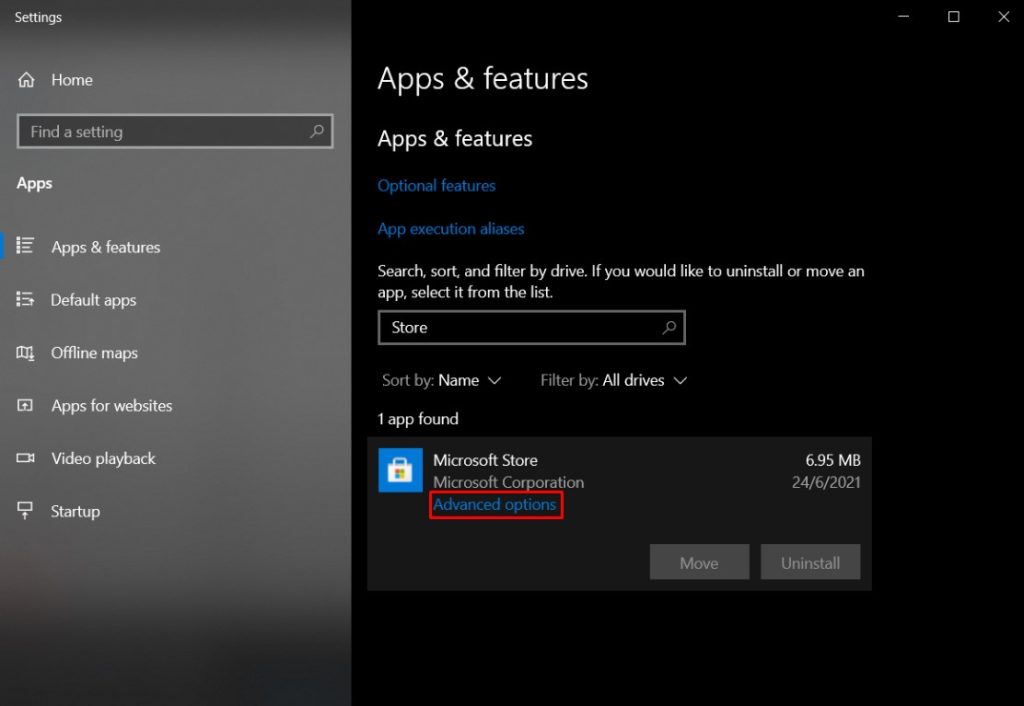Click the search magnifier in Find a setting
Screen dimensions: 1024x706
pyautogui.click(x=316, y=131)
